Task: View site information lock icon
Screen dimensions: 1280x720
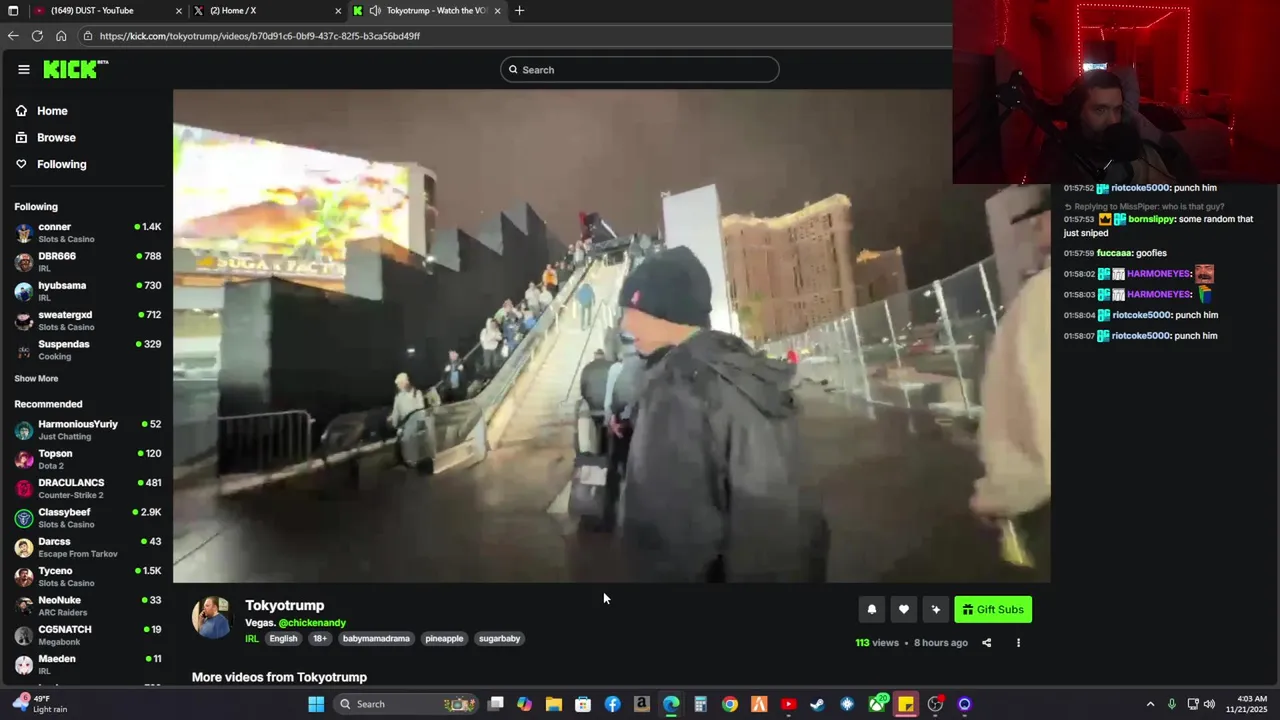Action: coord(88,36)
